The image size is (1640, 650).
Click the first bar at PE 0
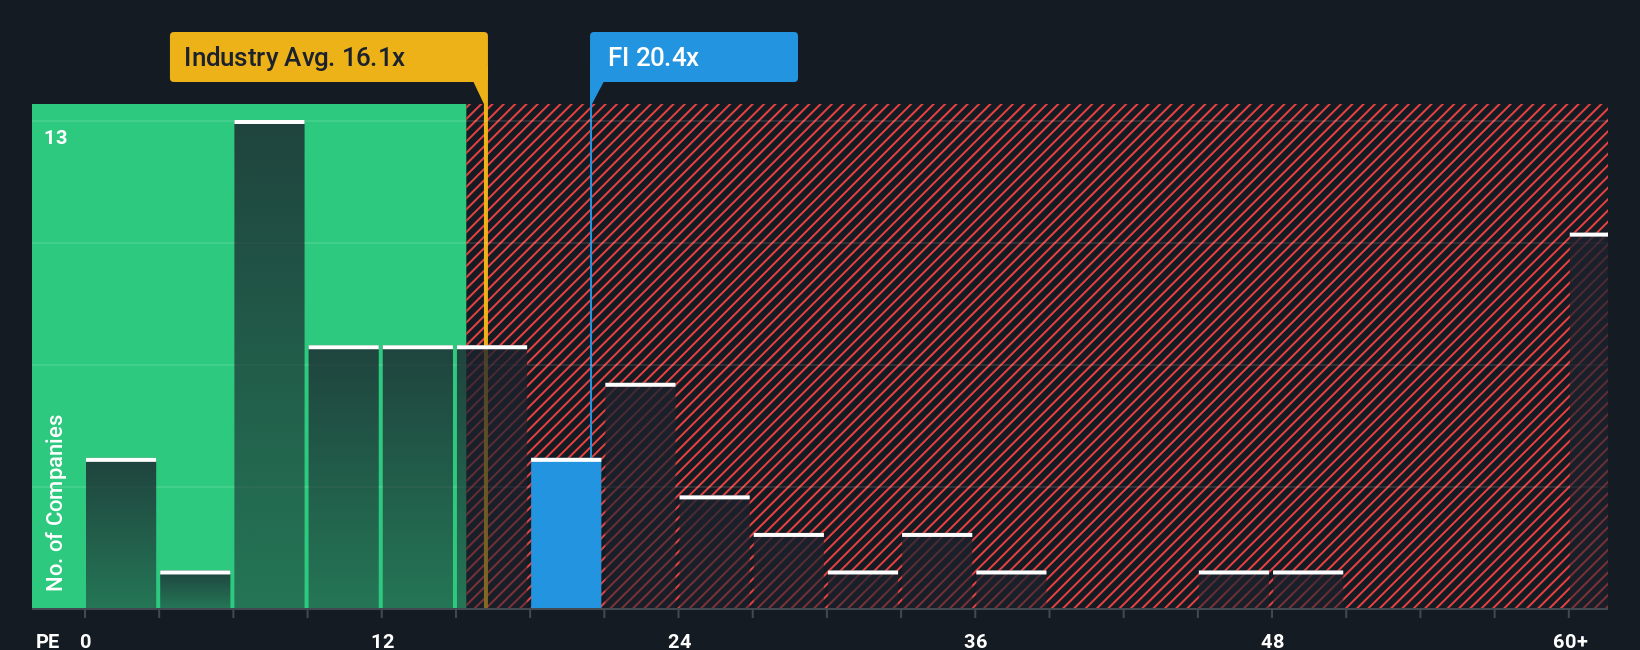(121, 533)
